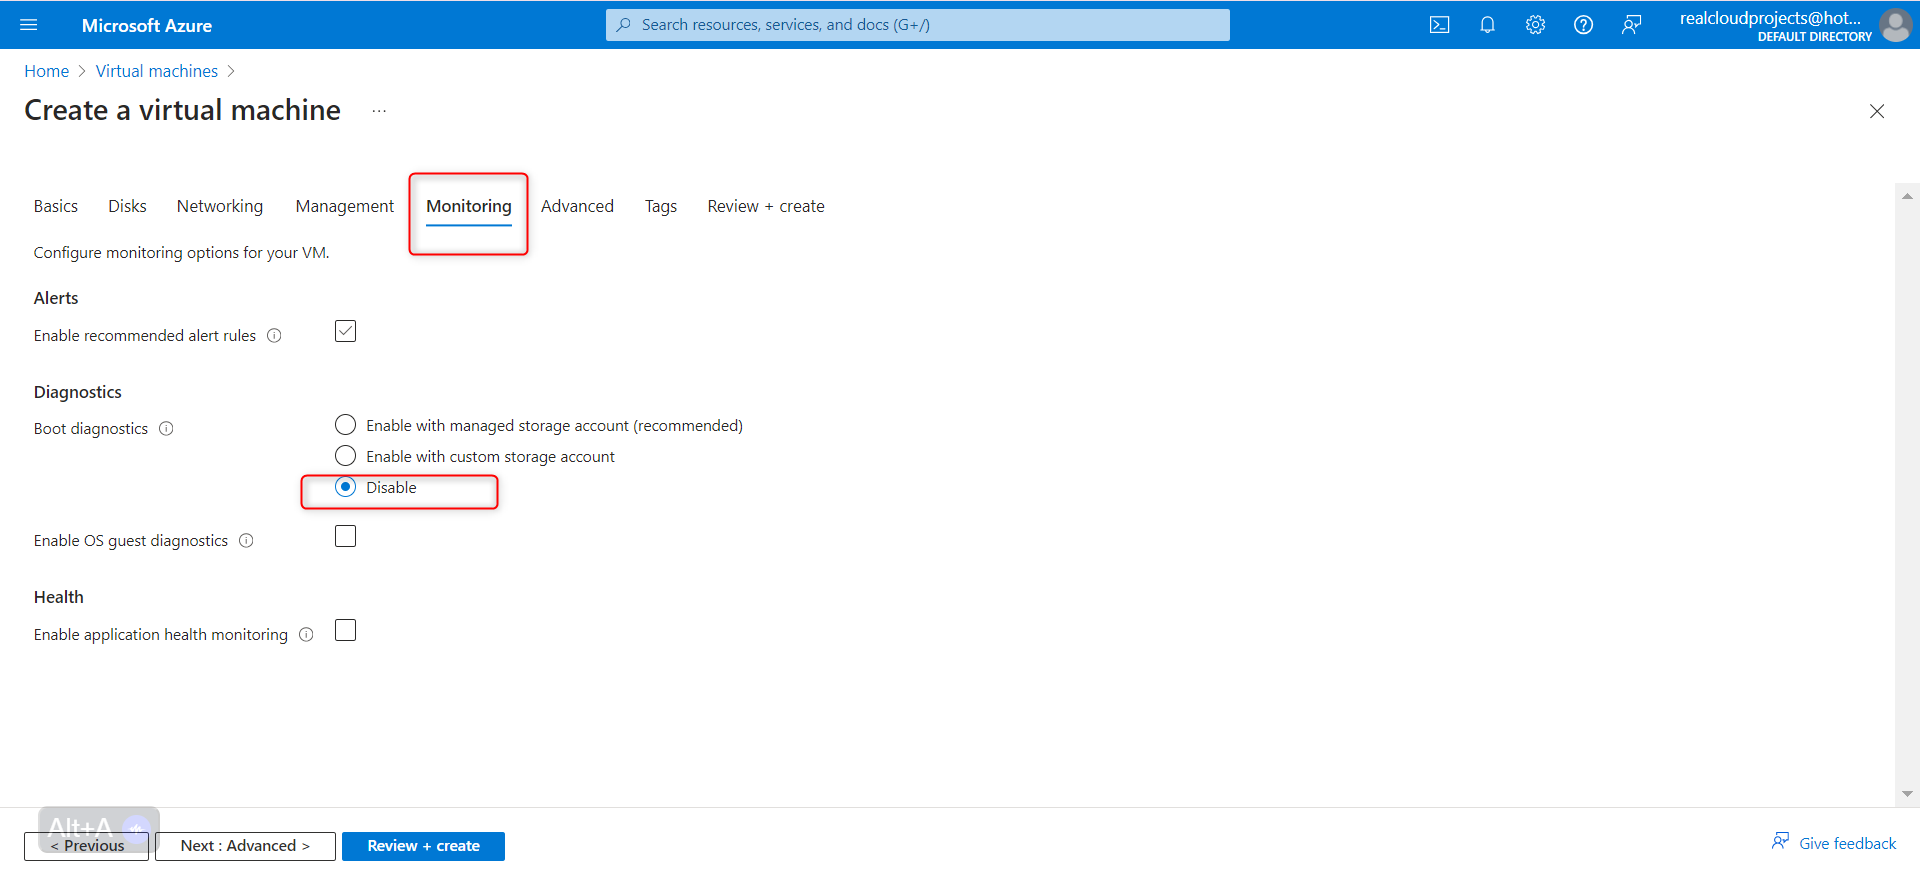The width and height of the screenshot is (1920, 890).
Task: Go to Home breadcrumb
Action: [x=47, y=71]
